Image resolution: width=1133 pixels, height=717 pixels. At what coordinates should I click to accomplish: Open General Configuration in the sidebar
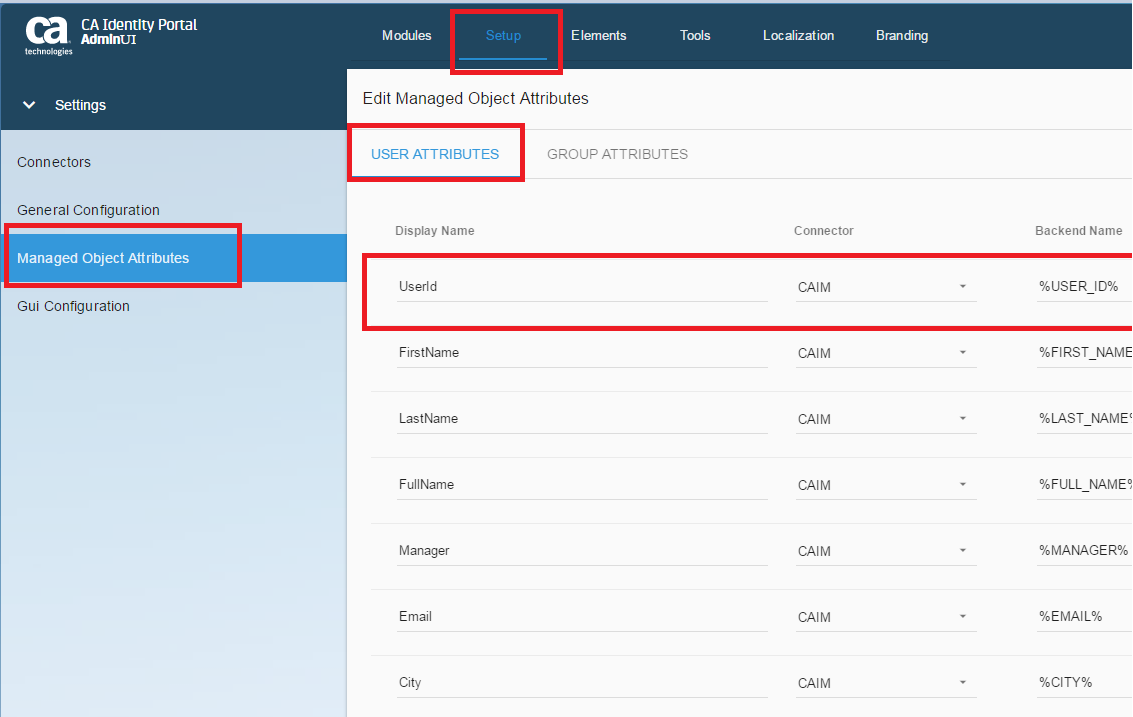click(88, 210)
